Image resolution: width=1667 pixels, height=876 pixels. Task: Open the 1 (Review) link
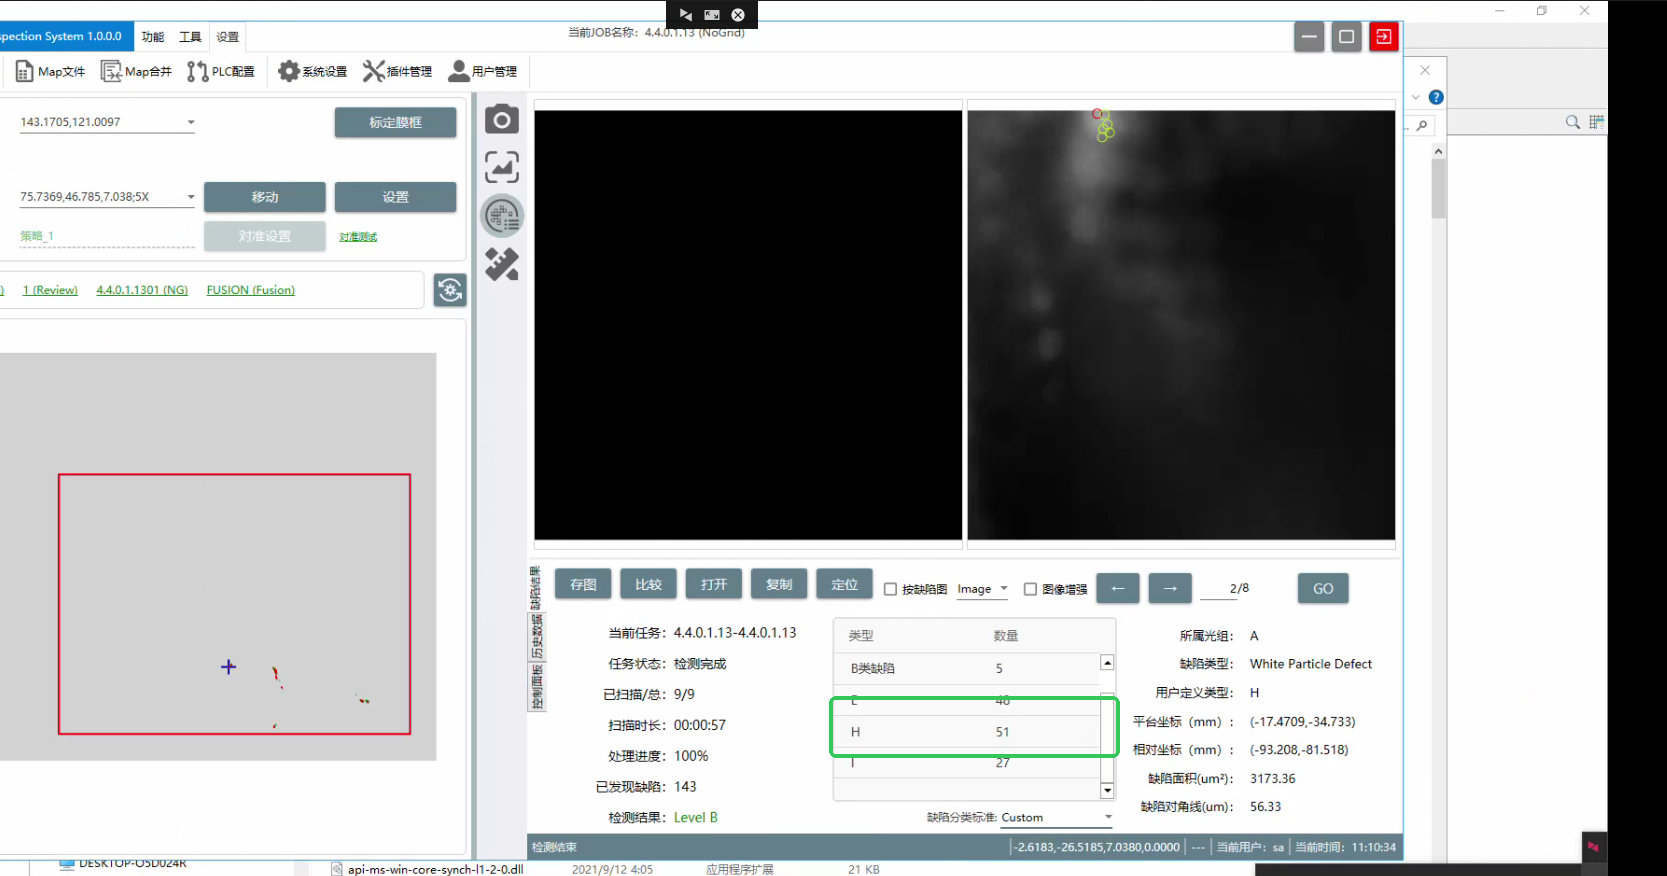50,290
